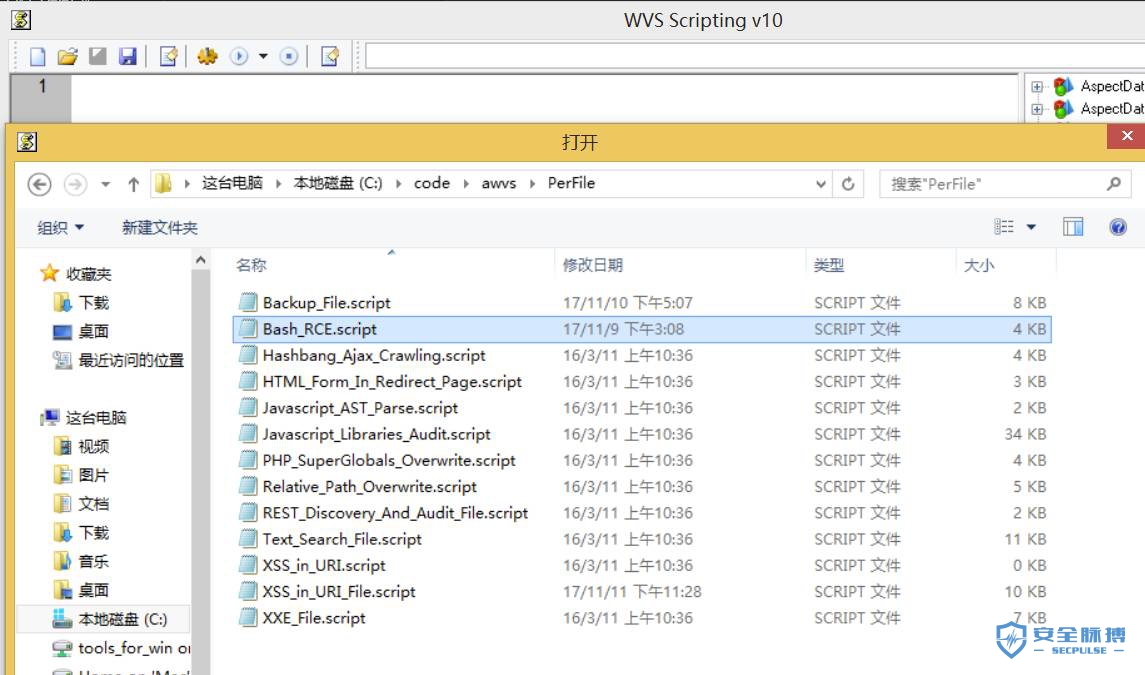Click the last toolbar edit-note icon
1145x675 pixels.
click(x=330, y=56)
